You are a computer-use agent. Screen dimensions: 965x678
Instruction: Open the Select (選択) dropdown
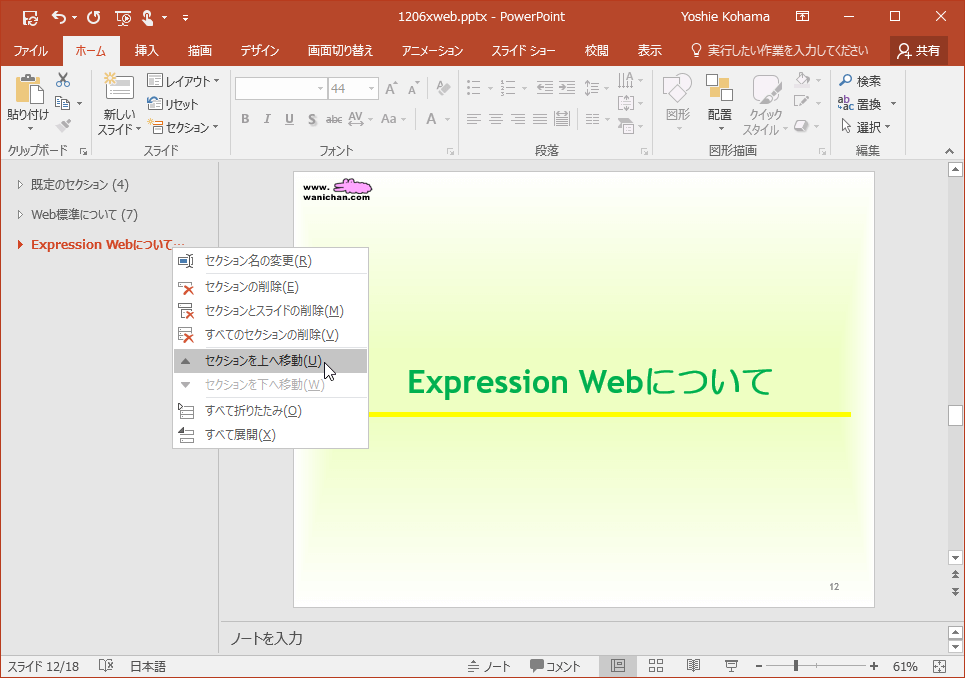pyautogui.click(x=865, y=127)
